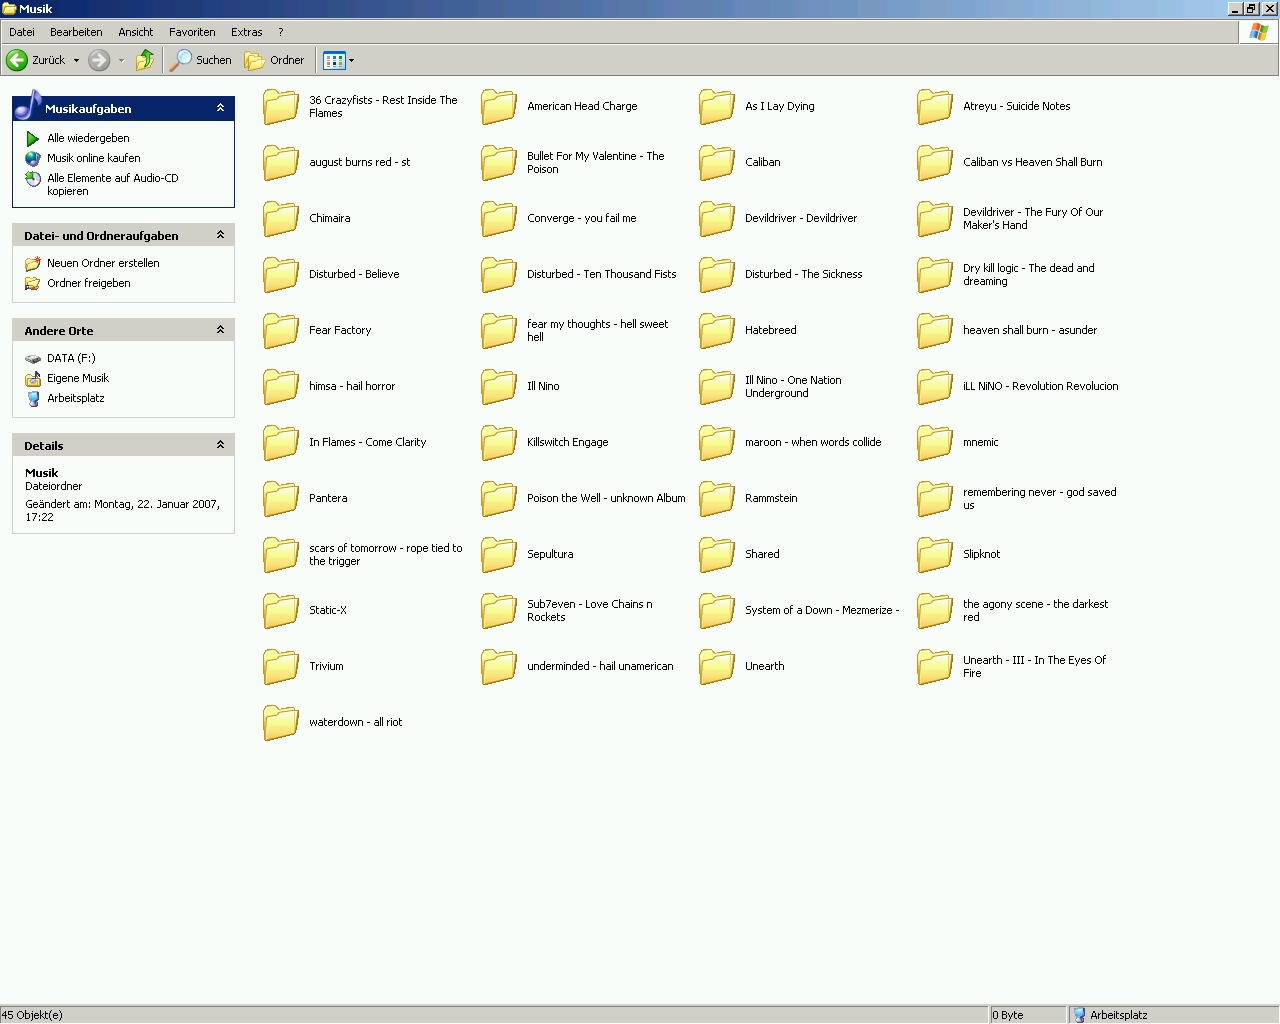The height and width of the screenshot is (1024, 1280).
Task: Click the Musik online kaufen link
Action: pos(93,158)
